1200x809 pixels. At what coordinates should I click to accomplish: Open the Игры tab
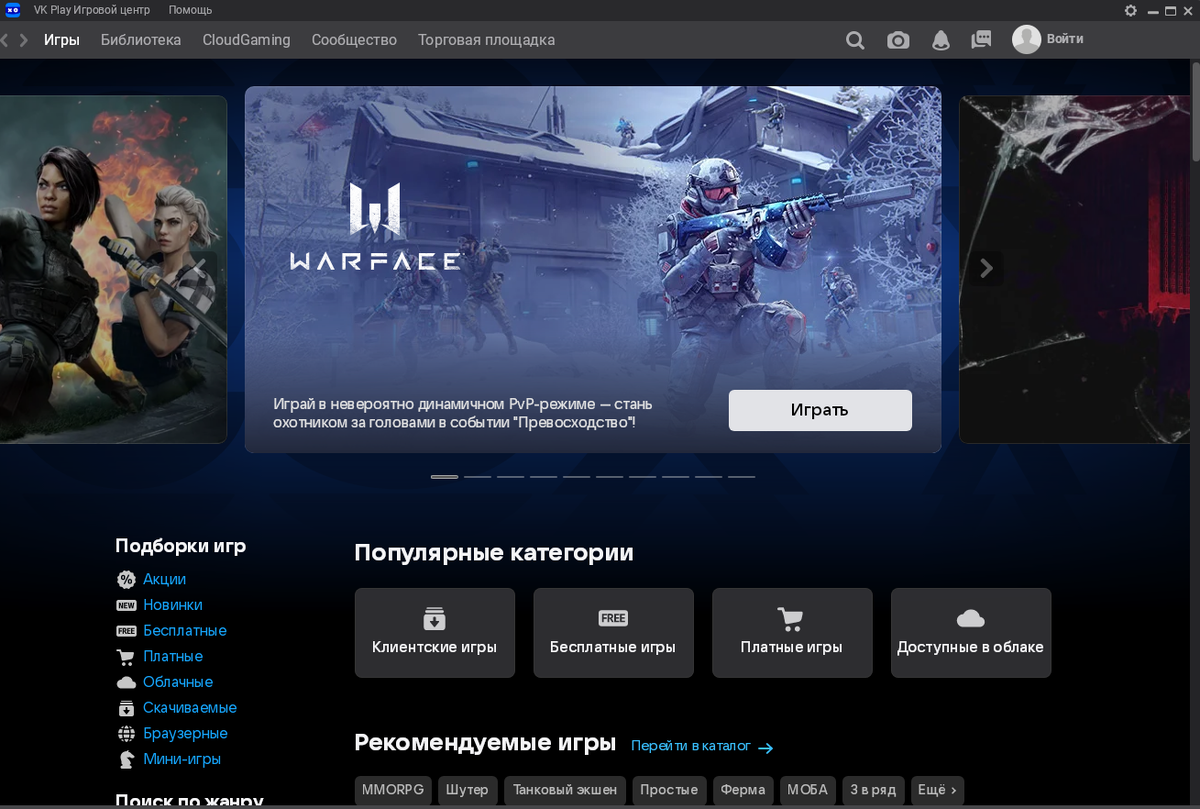point(62,40)
